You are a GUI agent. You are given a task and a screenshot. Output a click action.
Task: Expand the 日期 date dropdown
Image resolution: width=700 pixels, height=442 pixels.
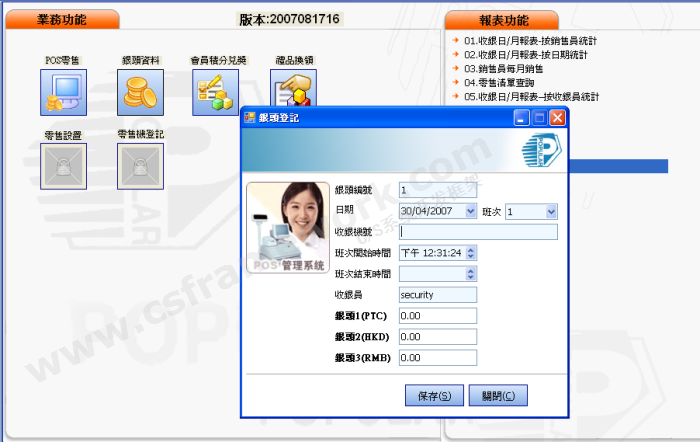click(x=471, y=212)
